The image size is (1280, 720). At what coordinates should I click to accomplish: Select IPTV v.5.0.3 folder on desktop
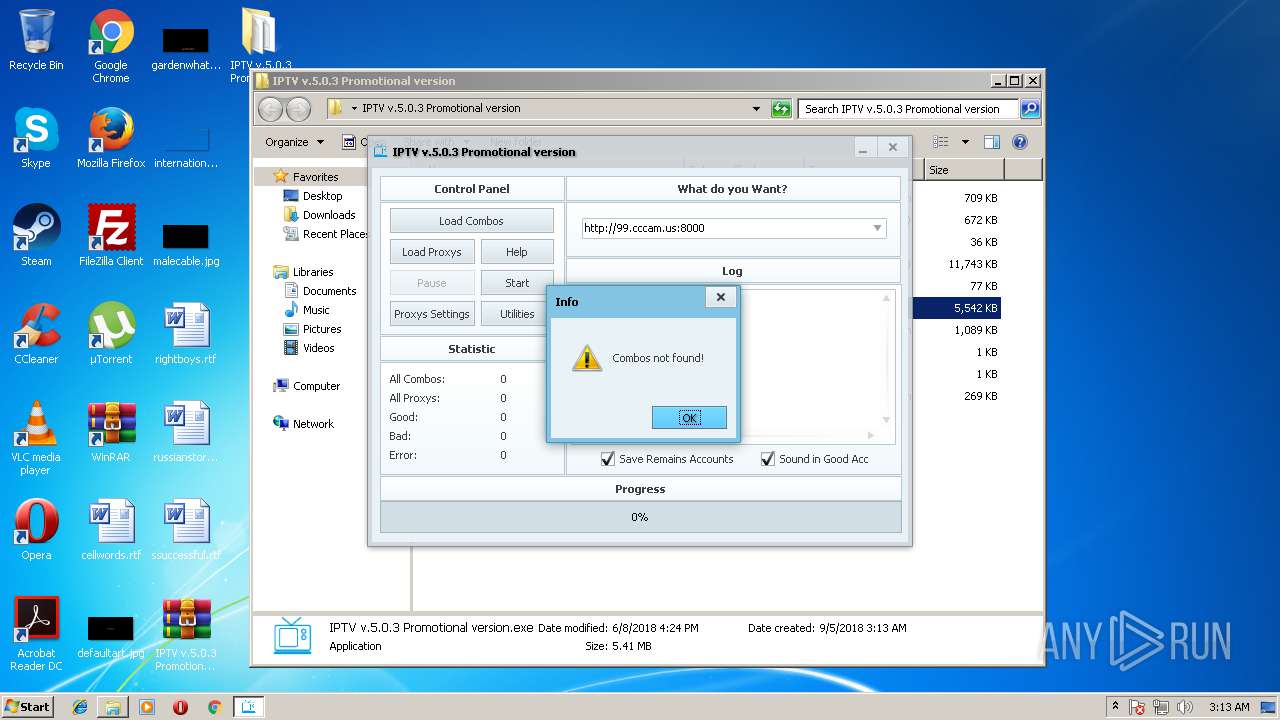260,46
